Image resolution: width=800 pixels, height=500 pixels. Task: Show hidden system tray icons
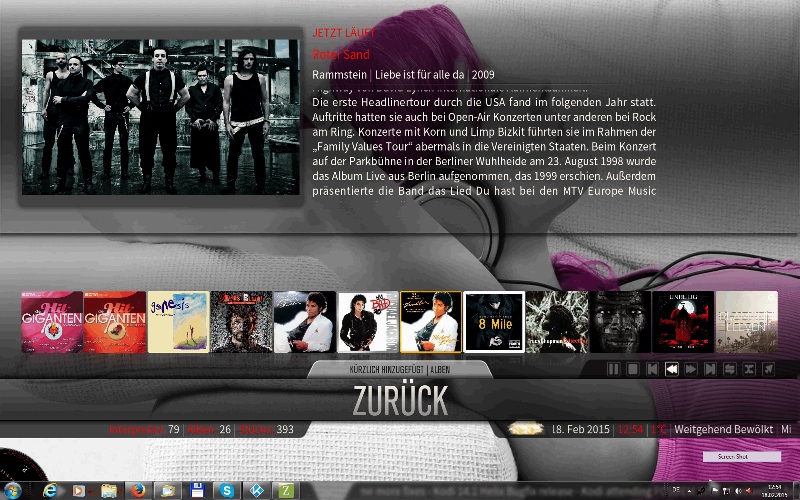tap(689, 491)
